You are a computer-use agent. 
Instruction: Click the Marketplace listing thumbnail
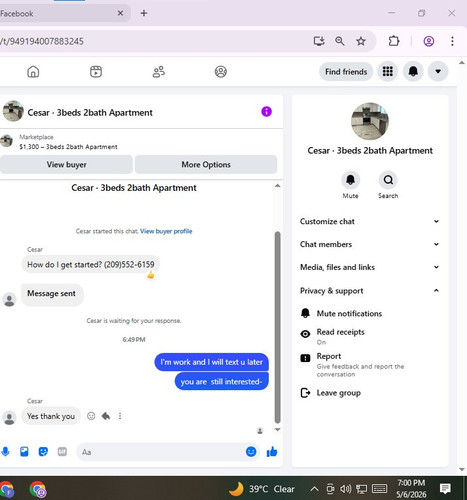tap(6, 141)
